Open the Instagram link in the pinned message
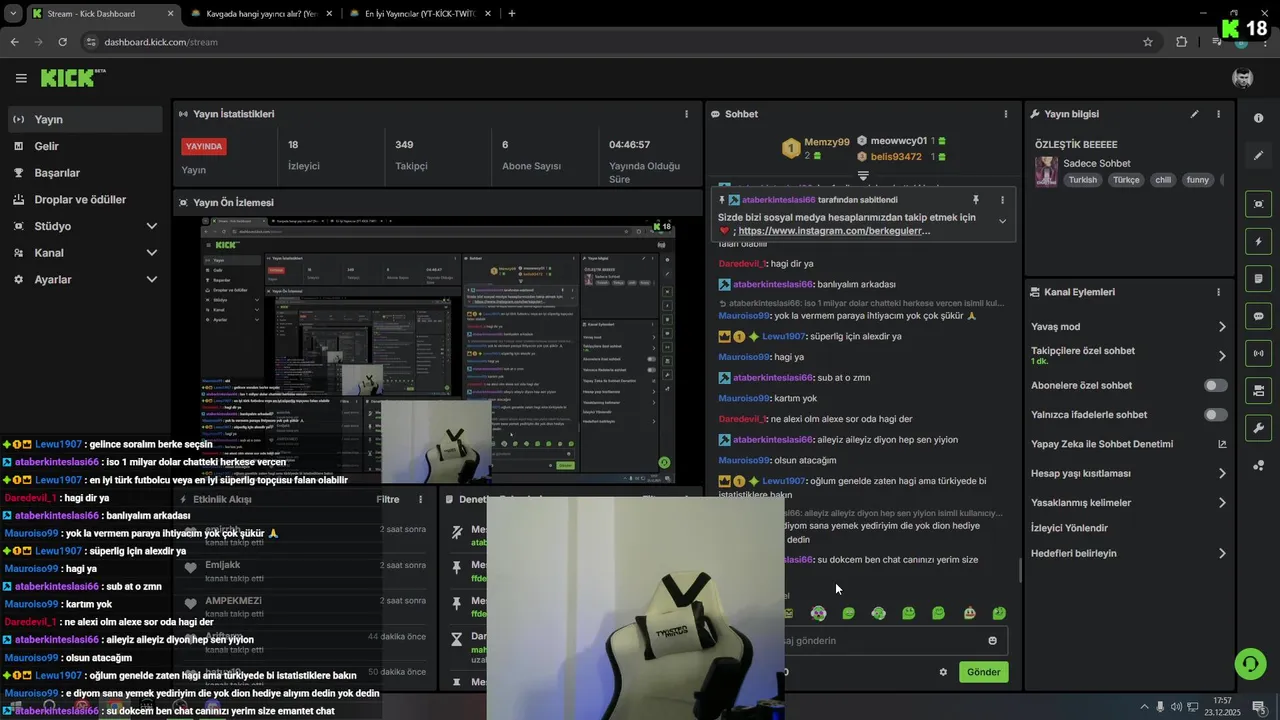1280x720 pixels. tap(834, 231)
